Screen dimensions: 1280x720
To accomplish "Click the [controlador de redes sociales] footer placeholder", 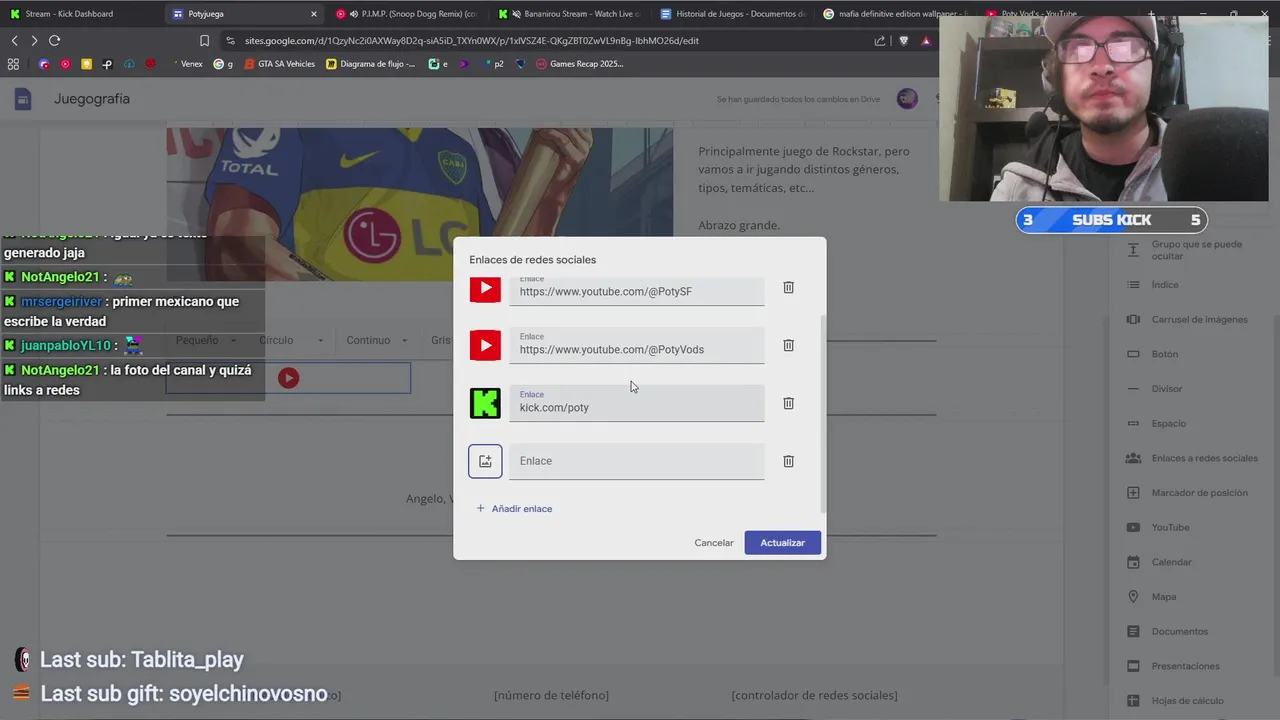I will (x=814, y=695).
